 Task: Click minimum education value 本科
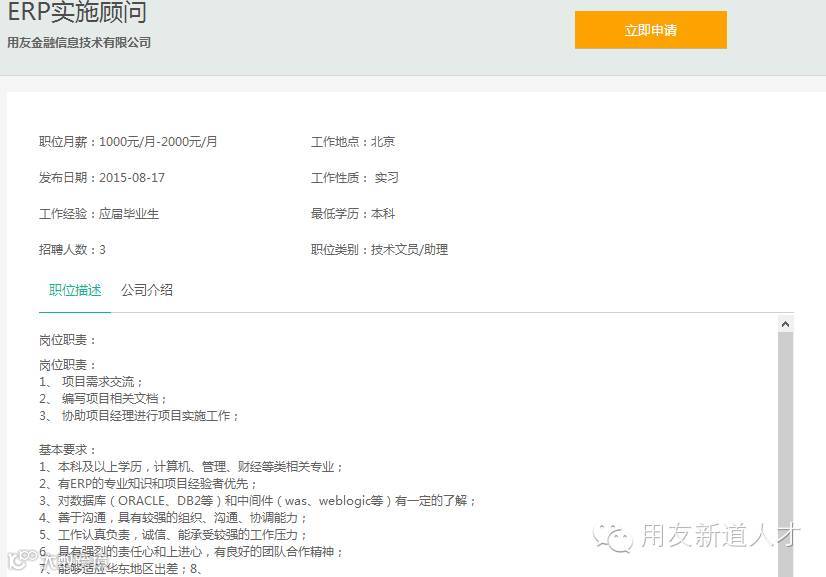click(x=382, y=214)
